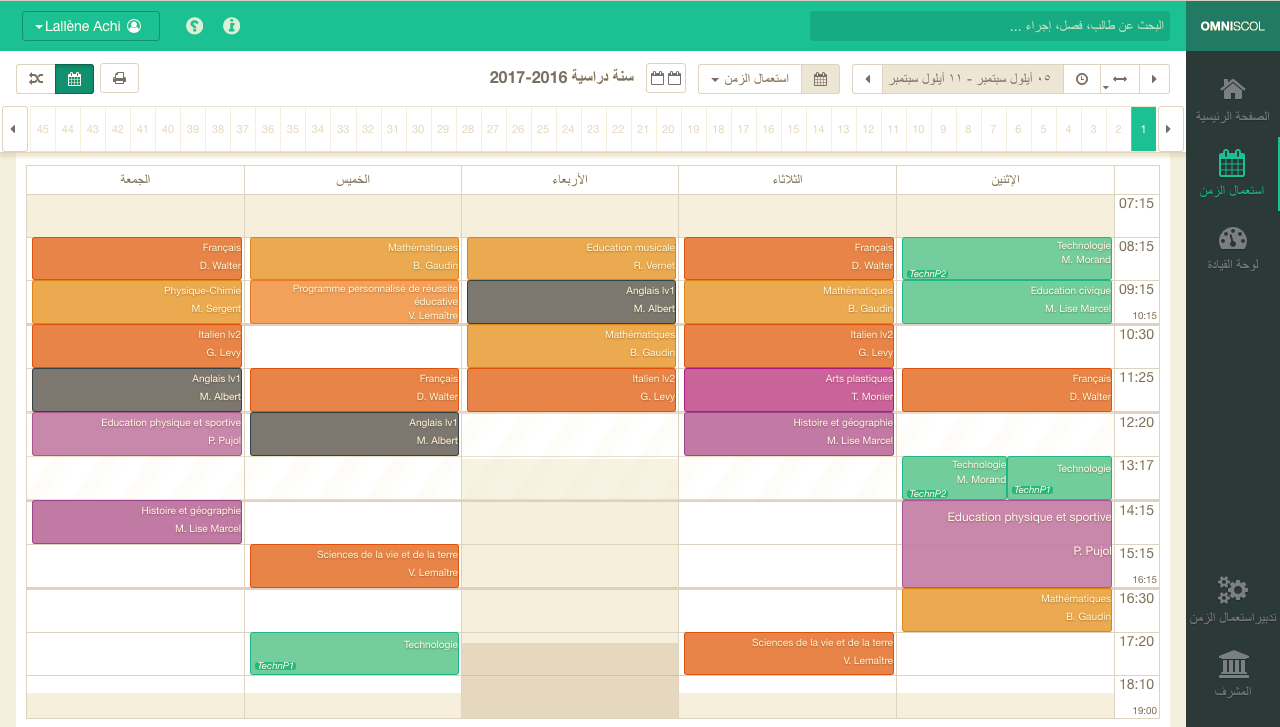Click the globe icon in the top bar
The width and height of the screenshot is (1280, 727).
194,25
